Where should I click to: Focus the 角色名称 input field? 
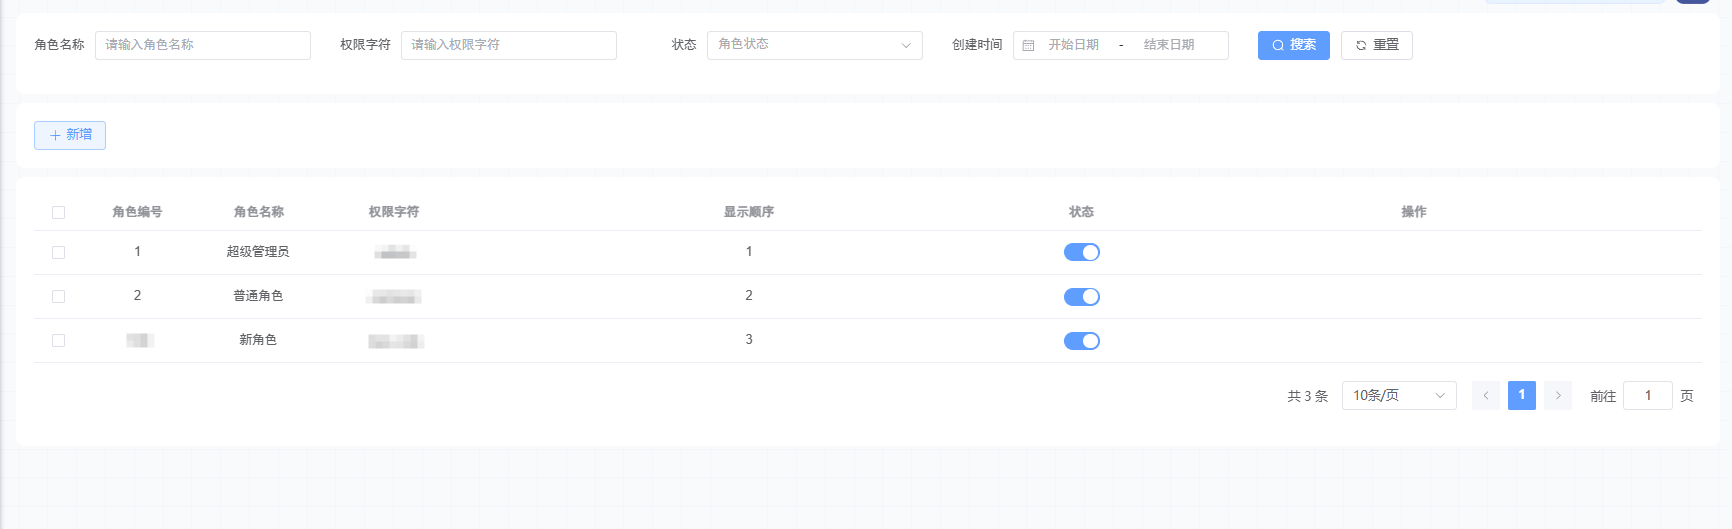[x=202, y=45]
